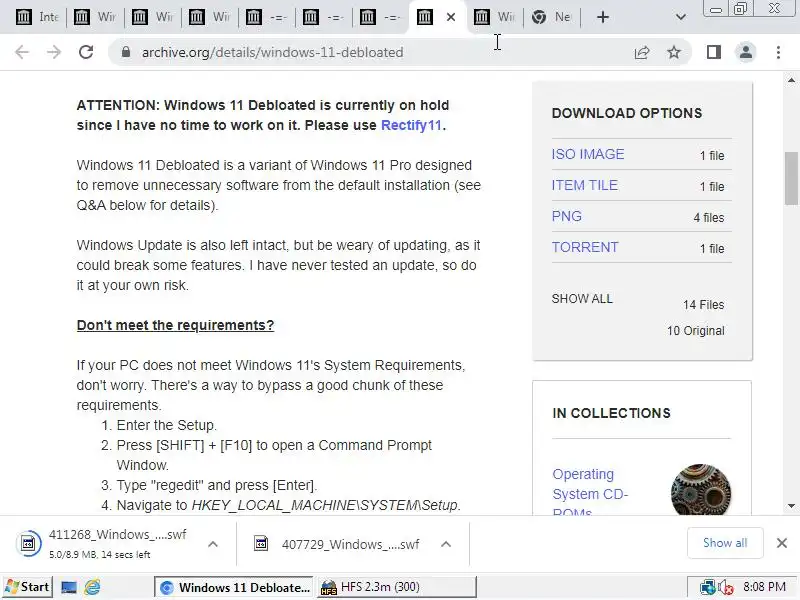Open the browser side panel
Image resolution: width=800 pixels, height=600 pixels.
(714, 52)
